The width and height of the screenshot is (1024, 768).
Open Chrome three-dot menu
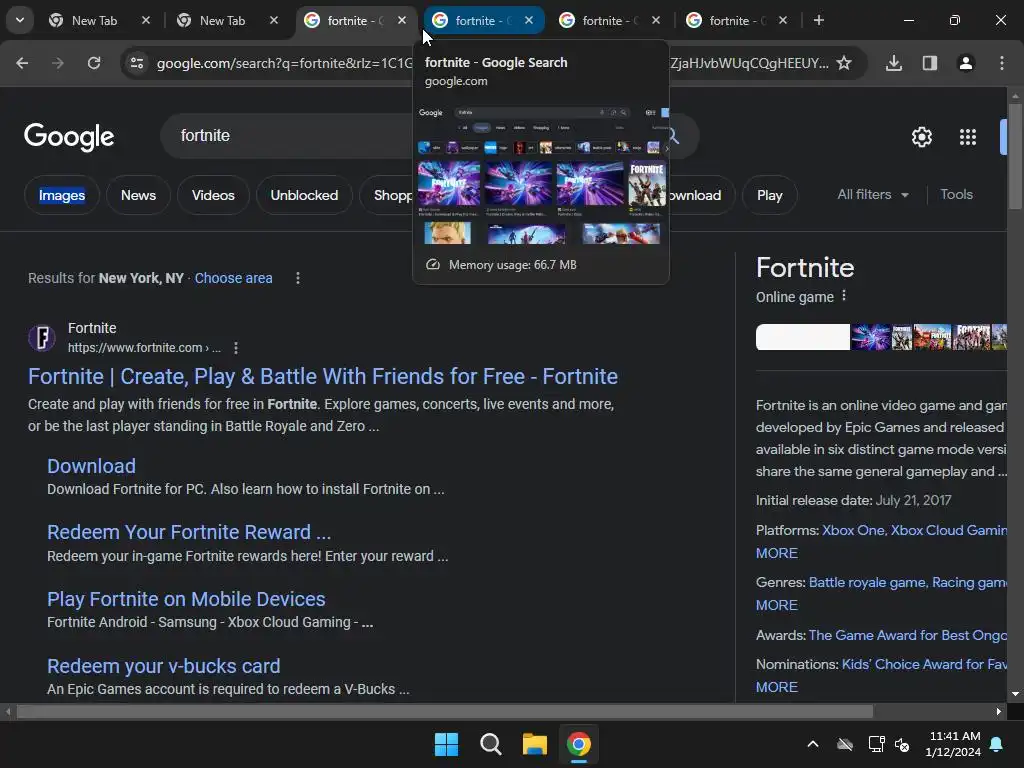[1002, 63]
